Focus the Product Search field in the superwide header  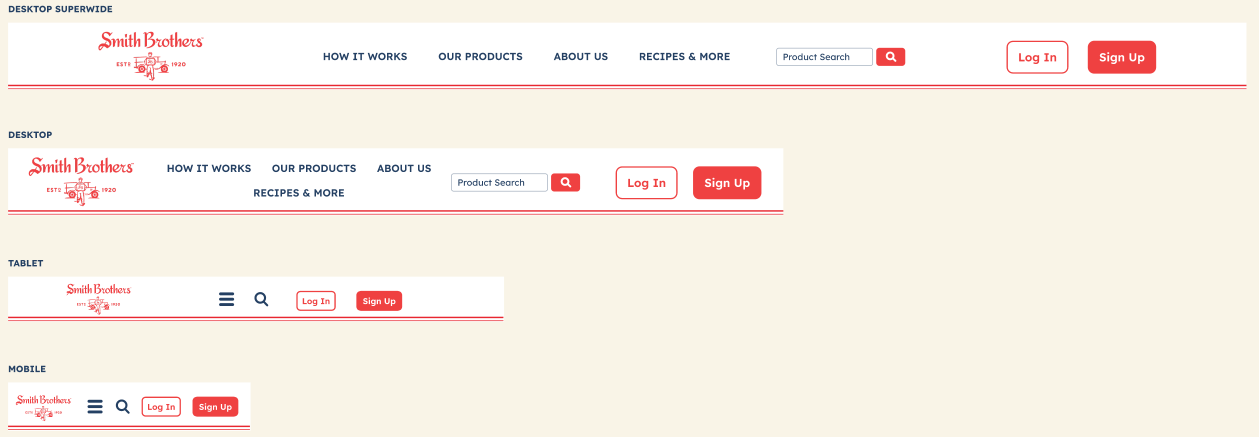pyautogui.click(x=824, y=57)
